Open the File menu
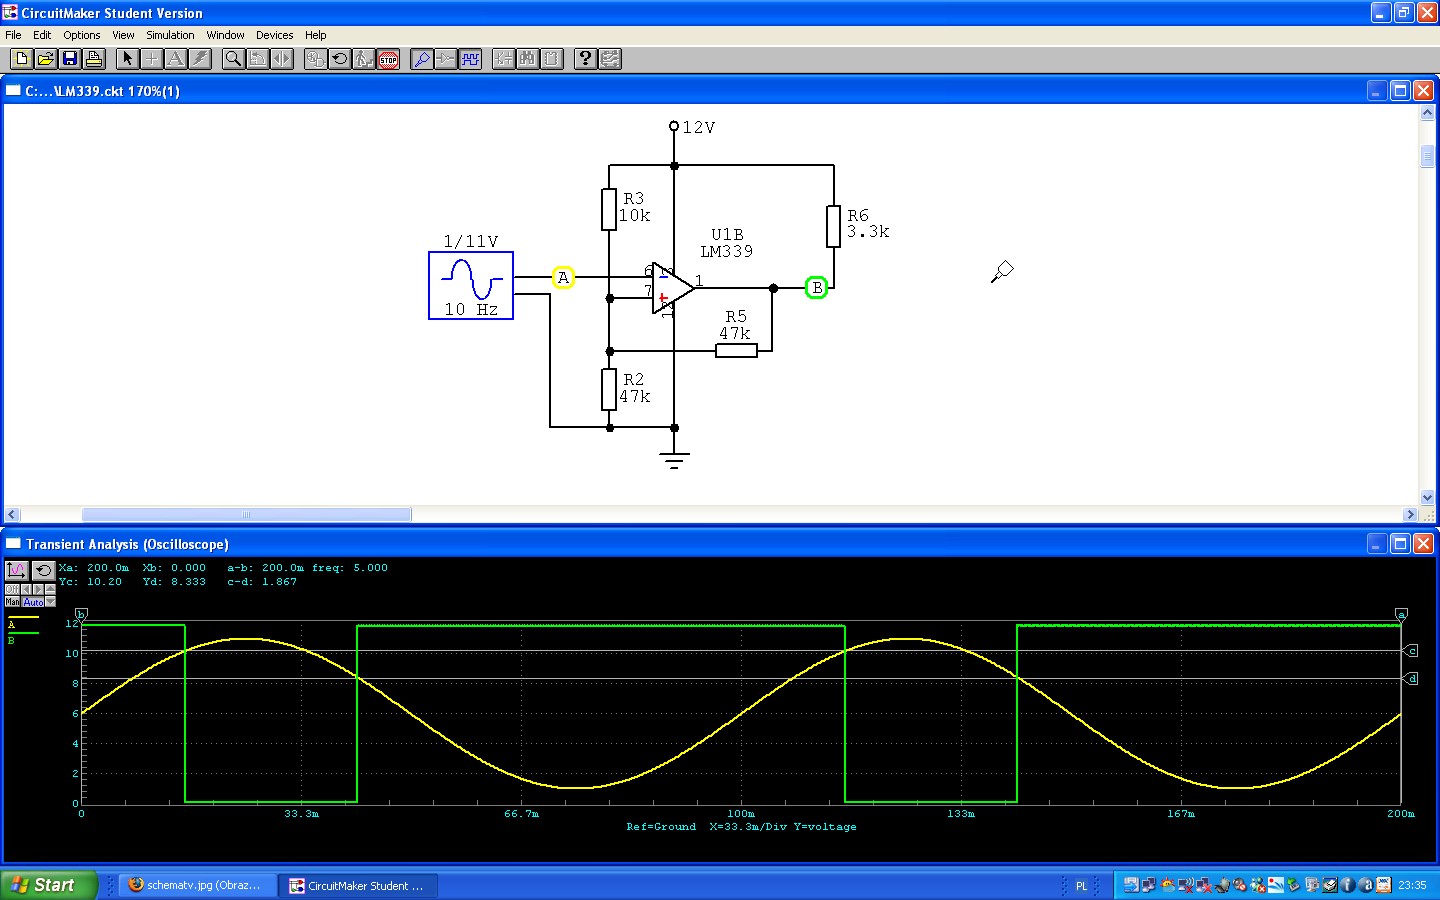The width and height of the screenshot is (1440, 900). [x=13, y=35]
